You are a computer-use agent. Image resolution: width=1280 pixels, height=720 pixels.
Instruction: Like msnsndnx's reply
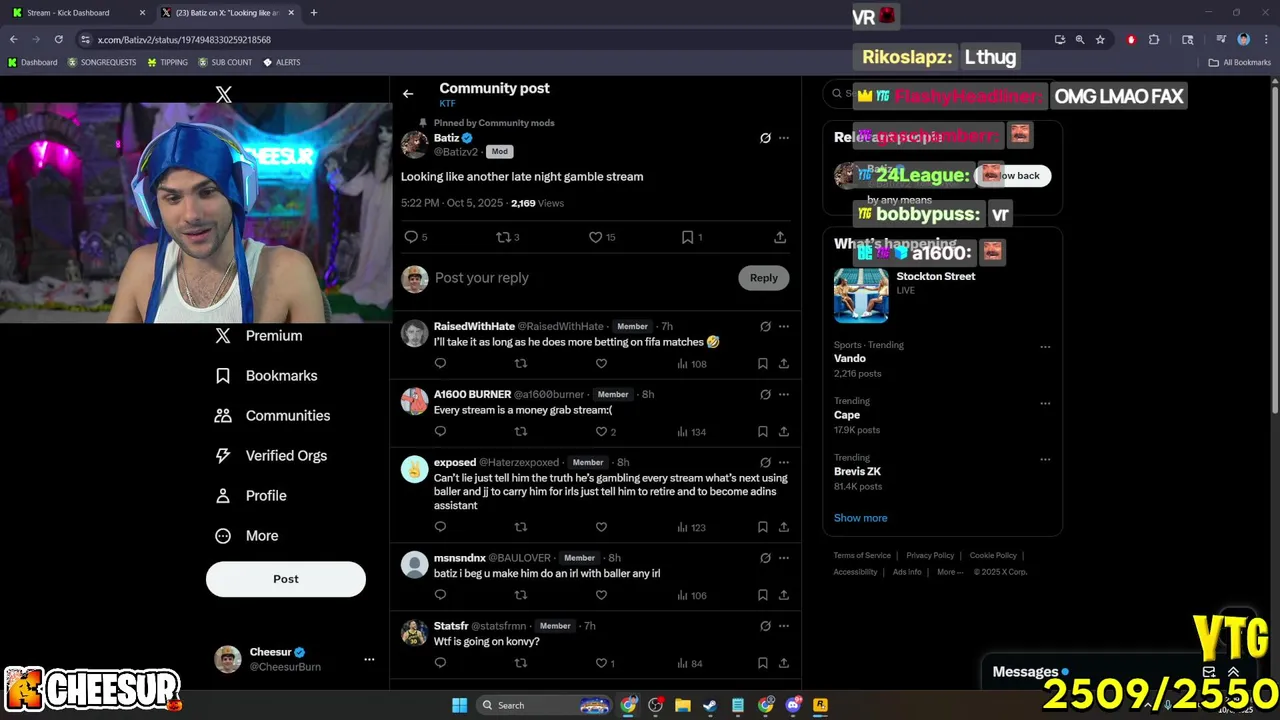tap(601, 595)
